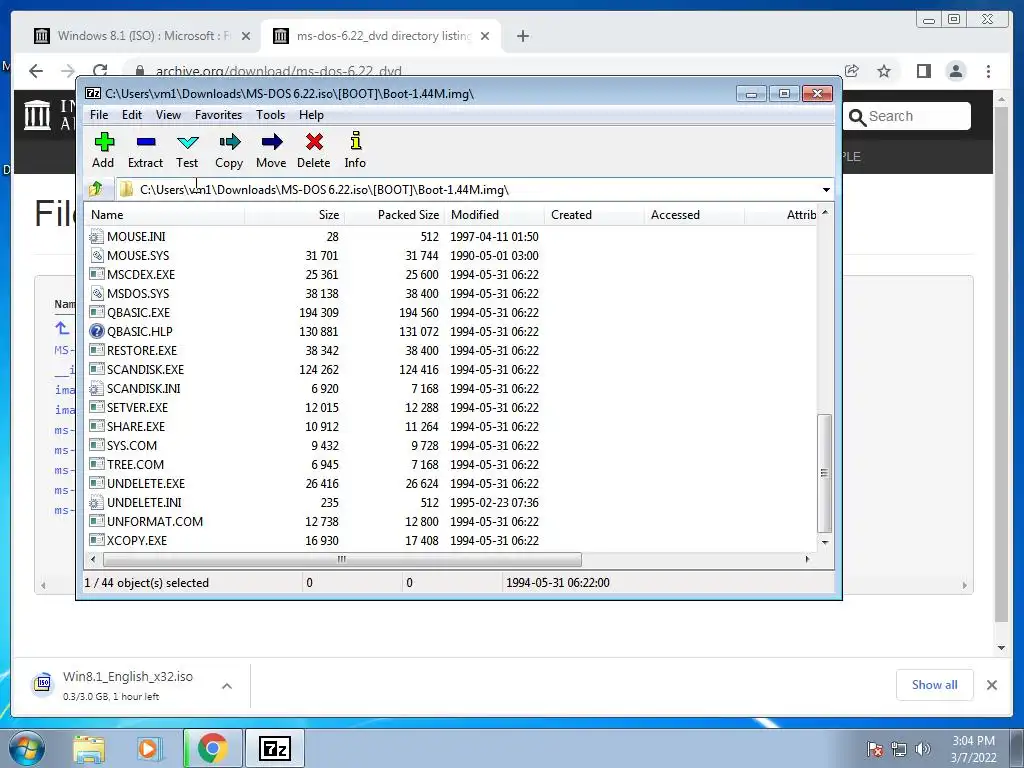1024x768 pixels.
Task: Select the SYS.COM row
Action: coord(451,445)
